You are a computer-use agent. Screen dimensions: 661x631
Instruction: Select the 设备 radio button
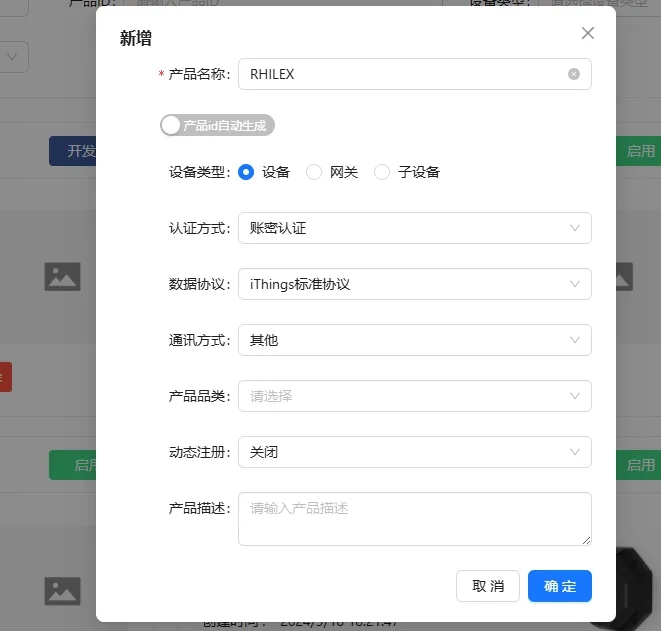[247, 172]
